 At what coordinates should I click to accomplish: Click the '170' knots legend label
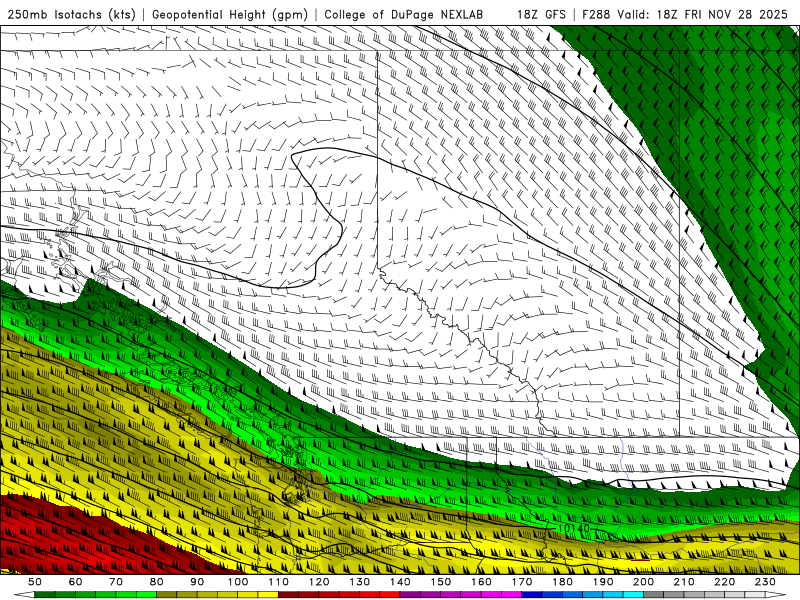point(522,582)
